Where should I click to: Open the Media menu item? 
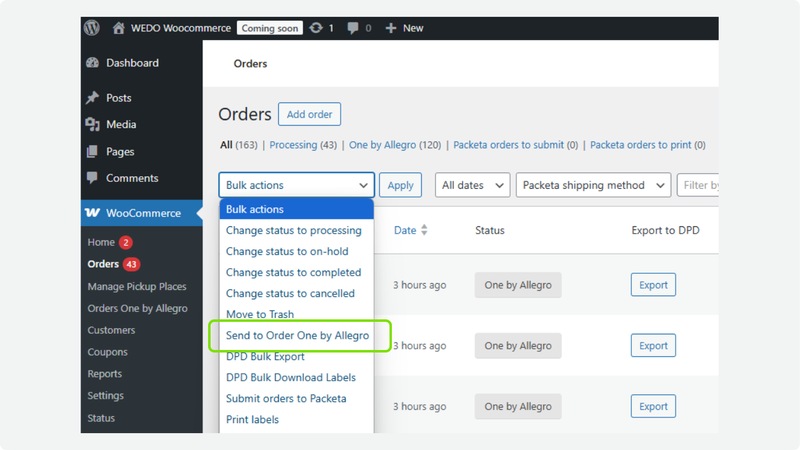point(121,124)
